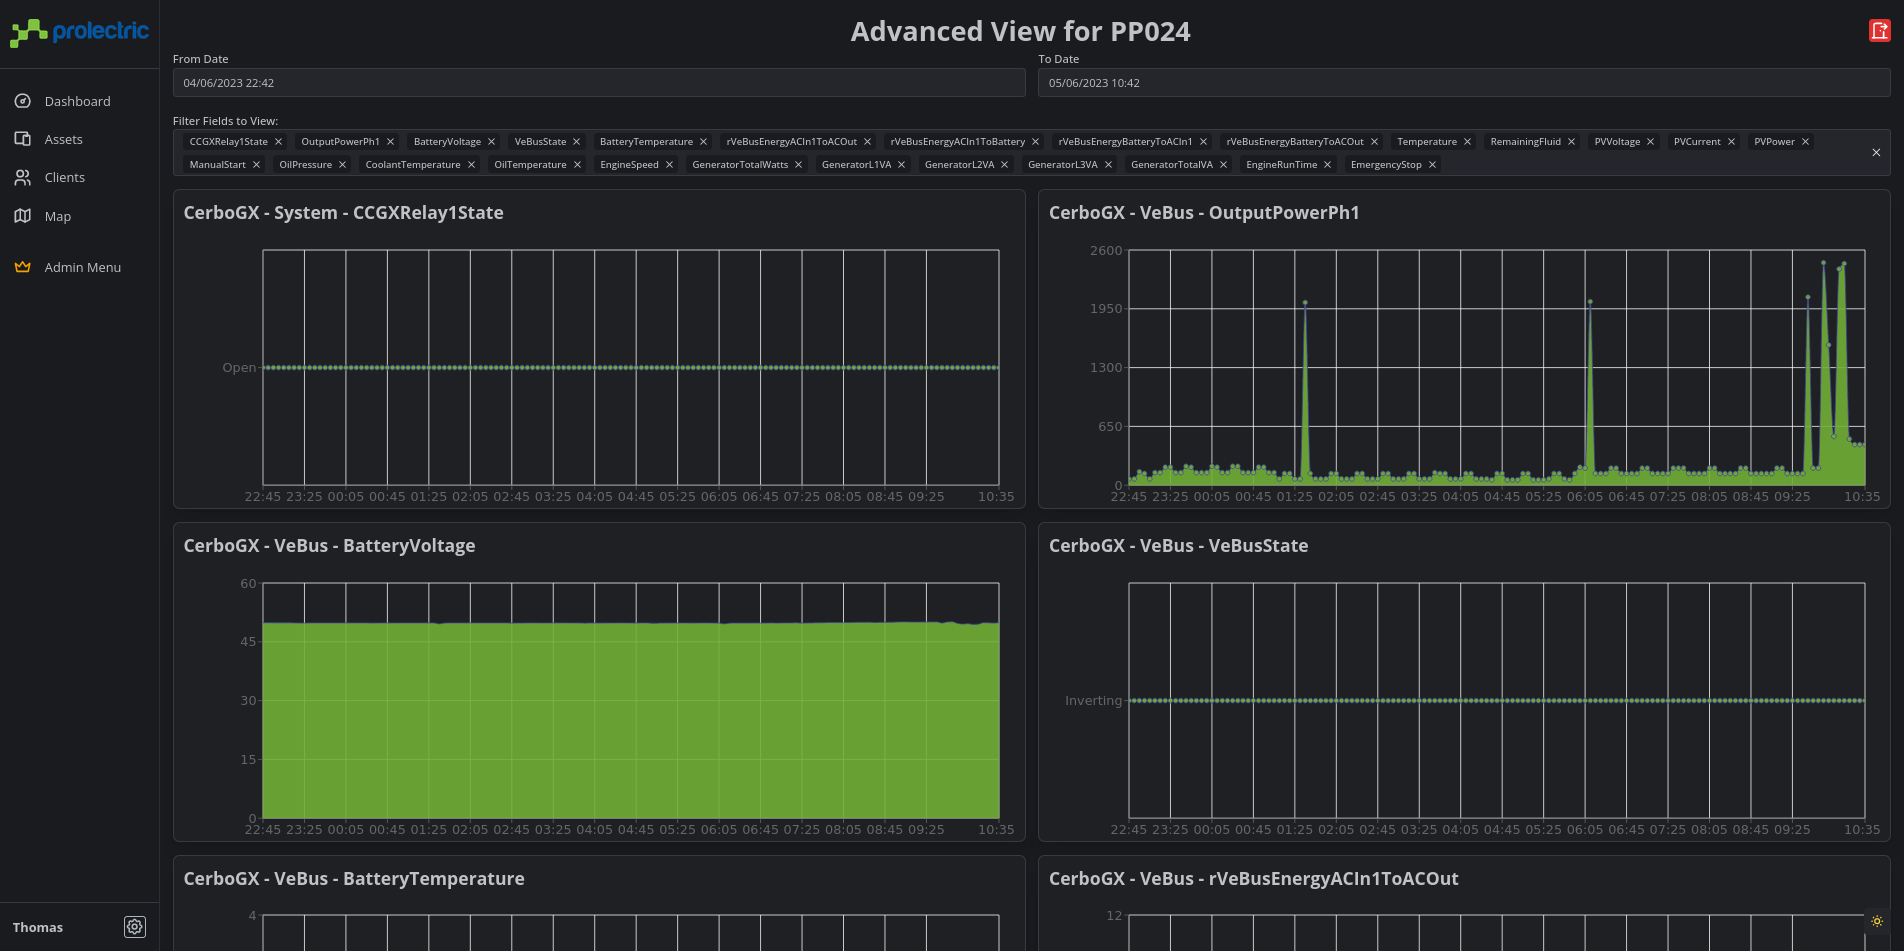The height and width of the screenshot is (951, 1904).
Task: Remove the rVeBusEnergyACIn1ToBattery filter chip
Action: [x=1035, y=142]
